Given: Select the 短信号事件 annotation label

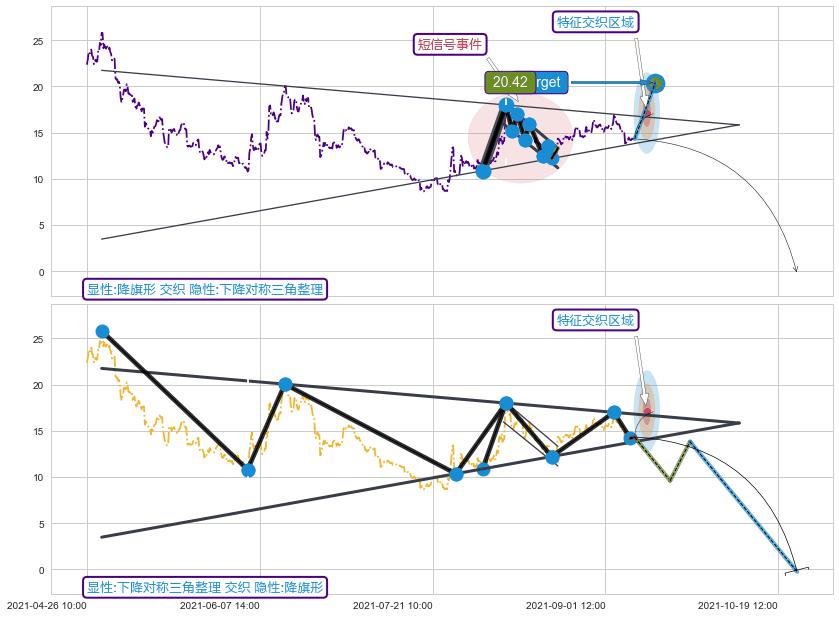Looking at the screenshot, I should coord(450,44).
